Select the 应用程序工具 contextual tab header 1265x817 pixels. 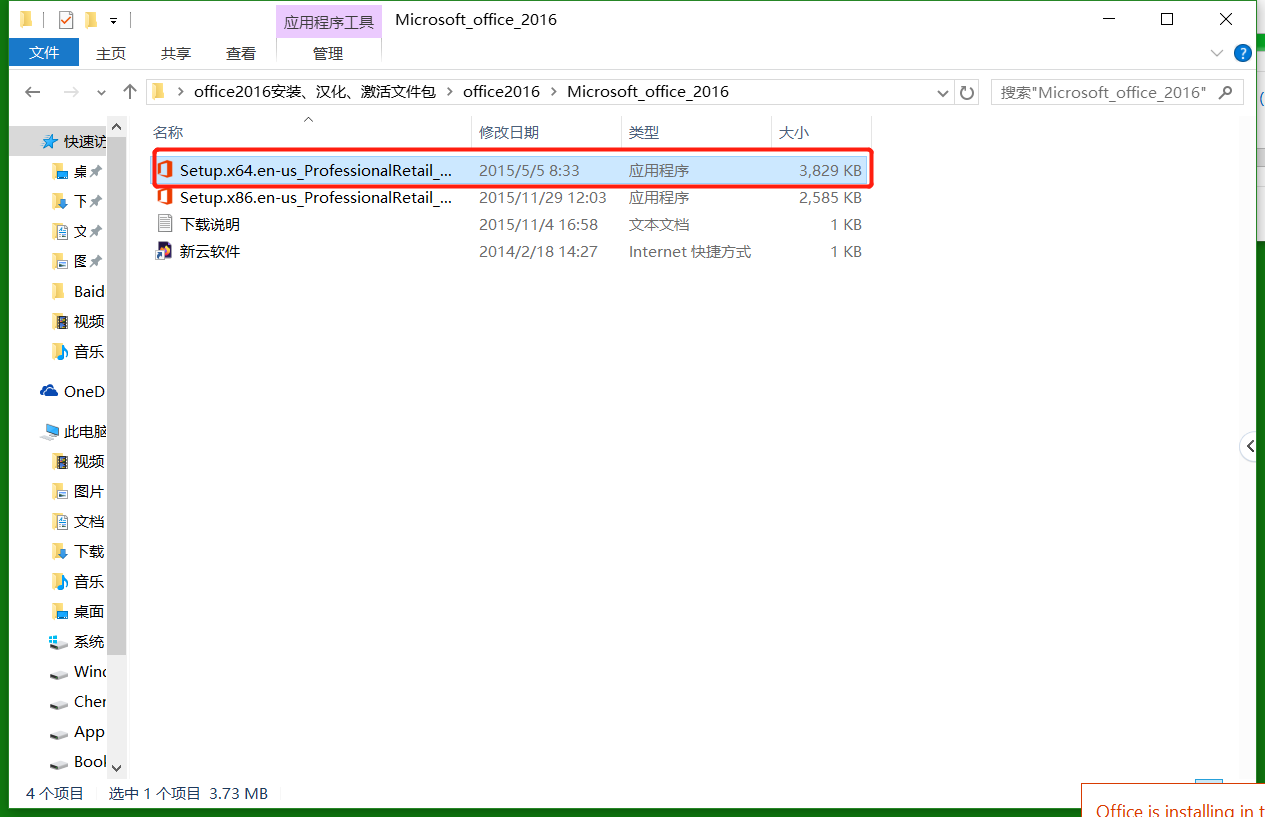click(328, 21)
